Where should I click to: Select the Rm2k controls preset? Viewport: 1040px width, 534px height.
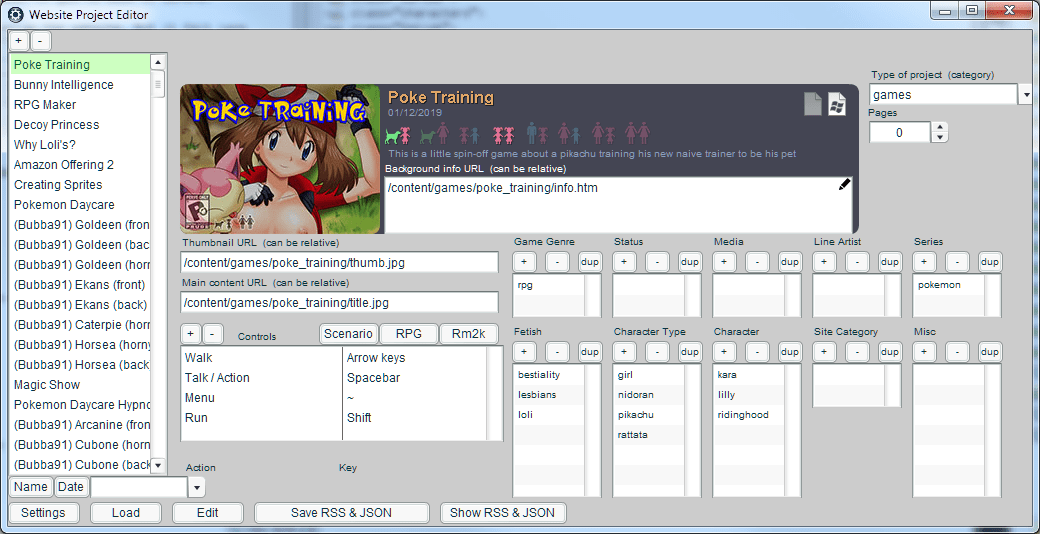click(469, 334)
